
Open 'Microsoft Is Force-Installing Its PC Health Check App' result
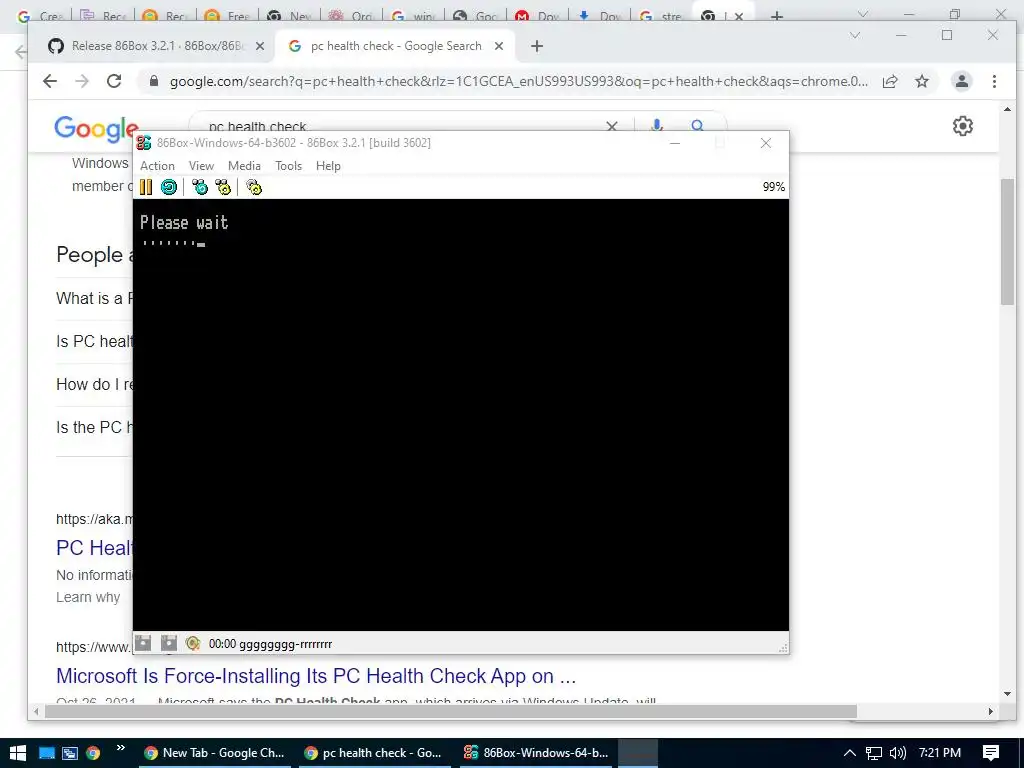(x=316, y=676)
